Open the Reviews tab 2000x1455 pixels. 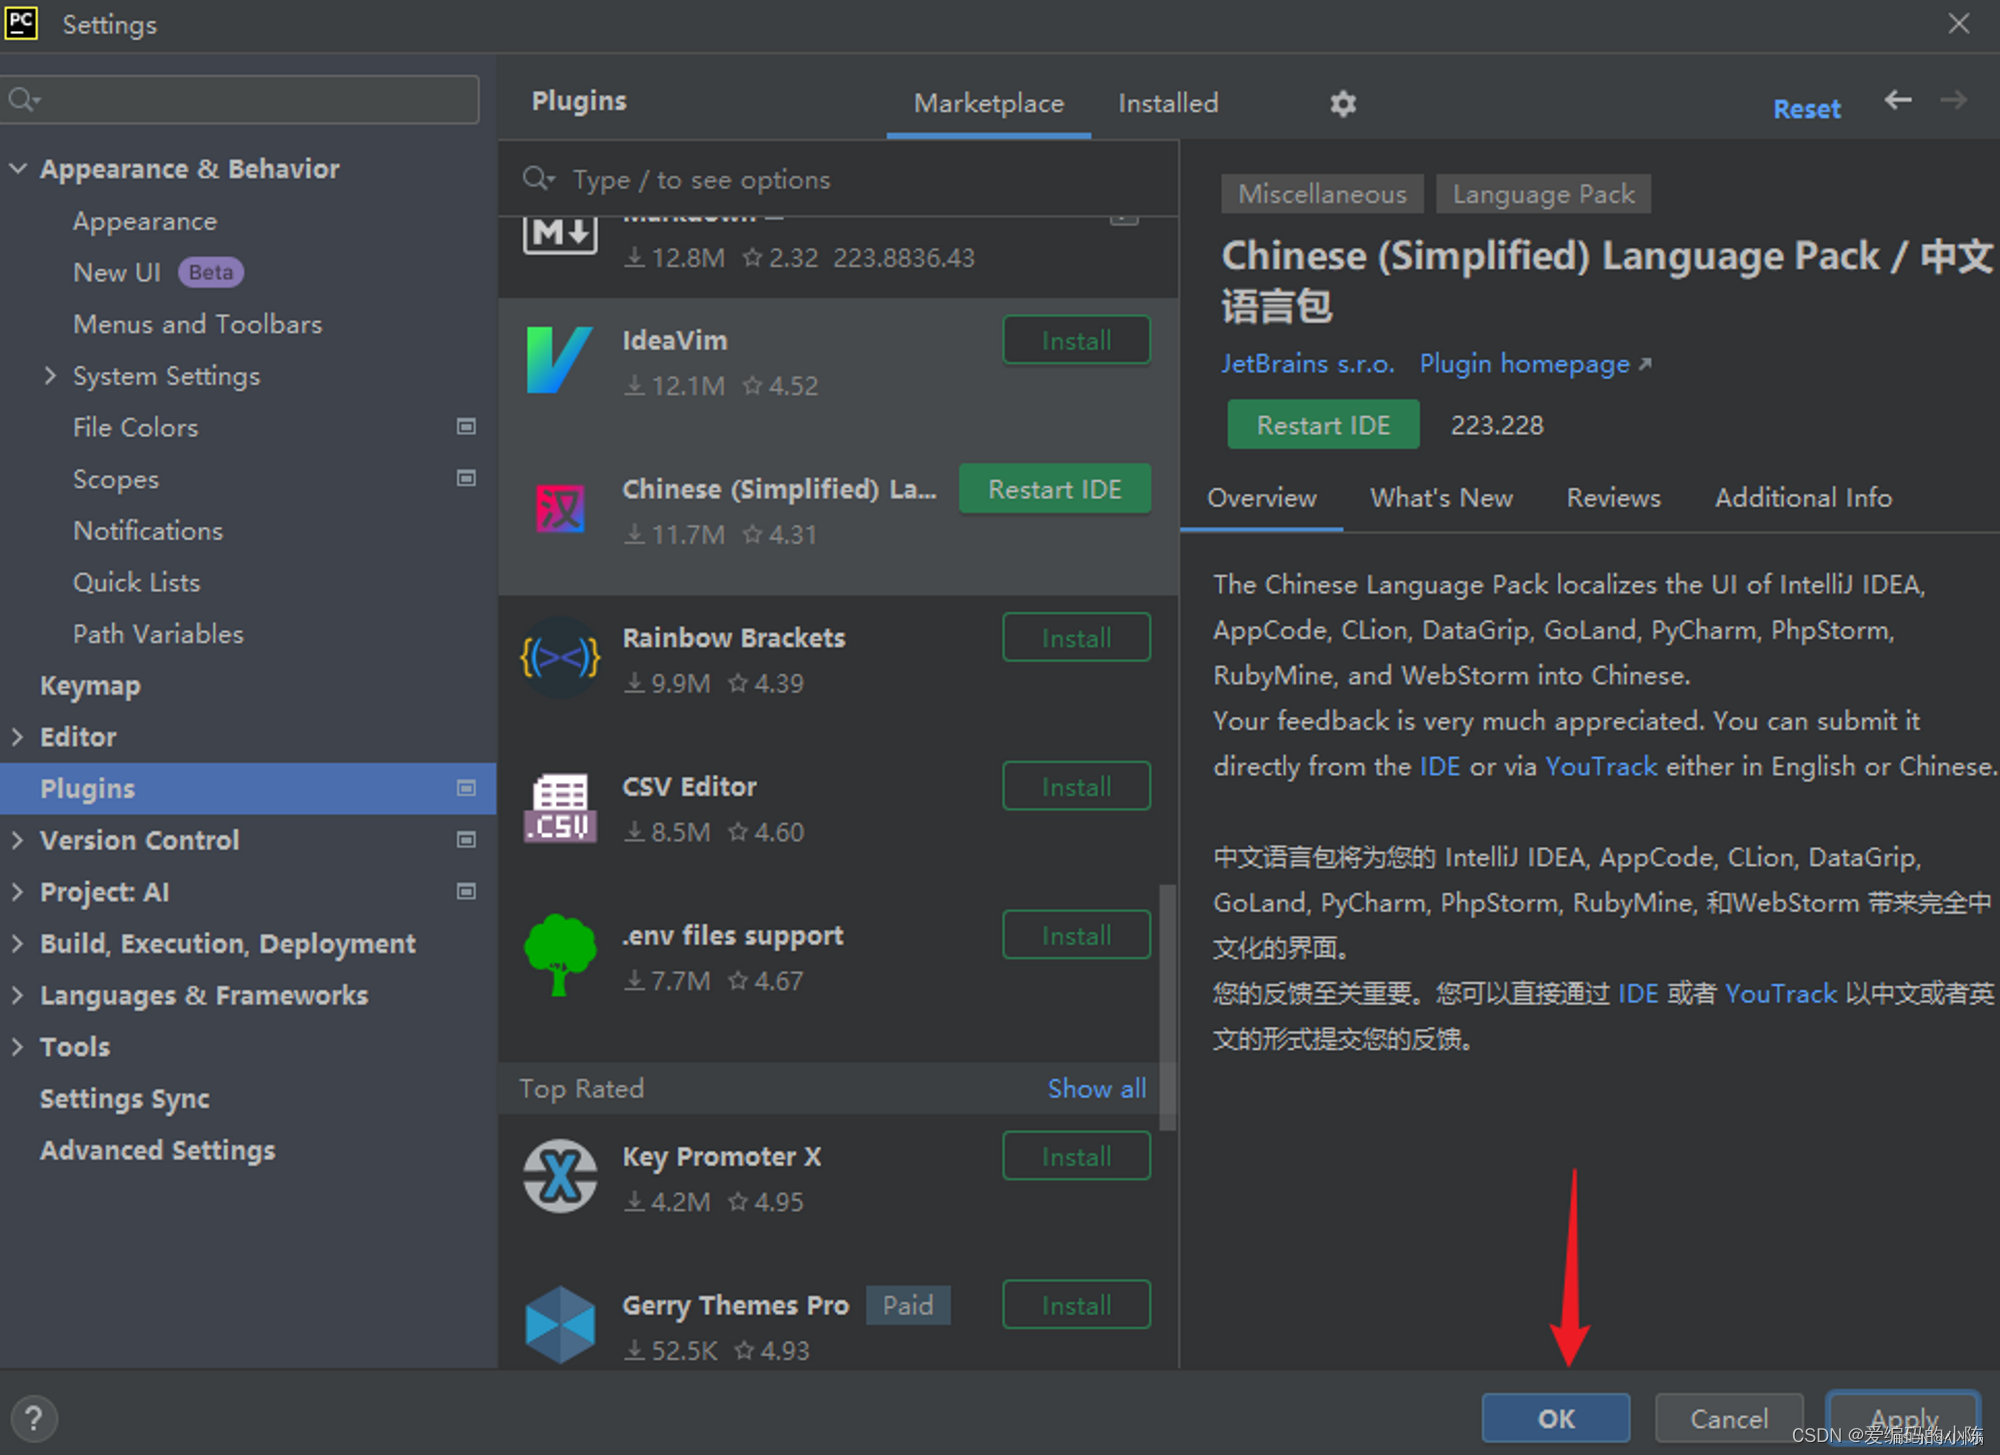pos(1612,498)
